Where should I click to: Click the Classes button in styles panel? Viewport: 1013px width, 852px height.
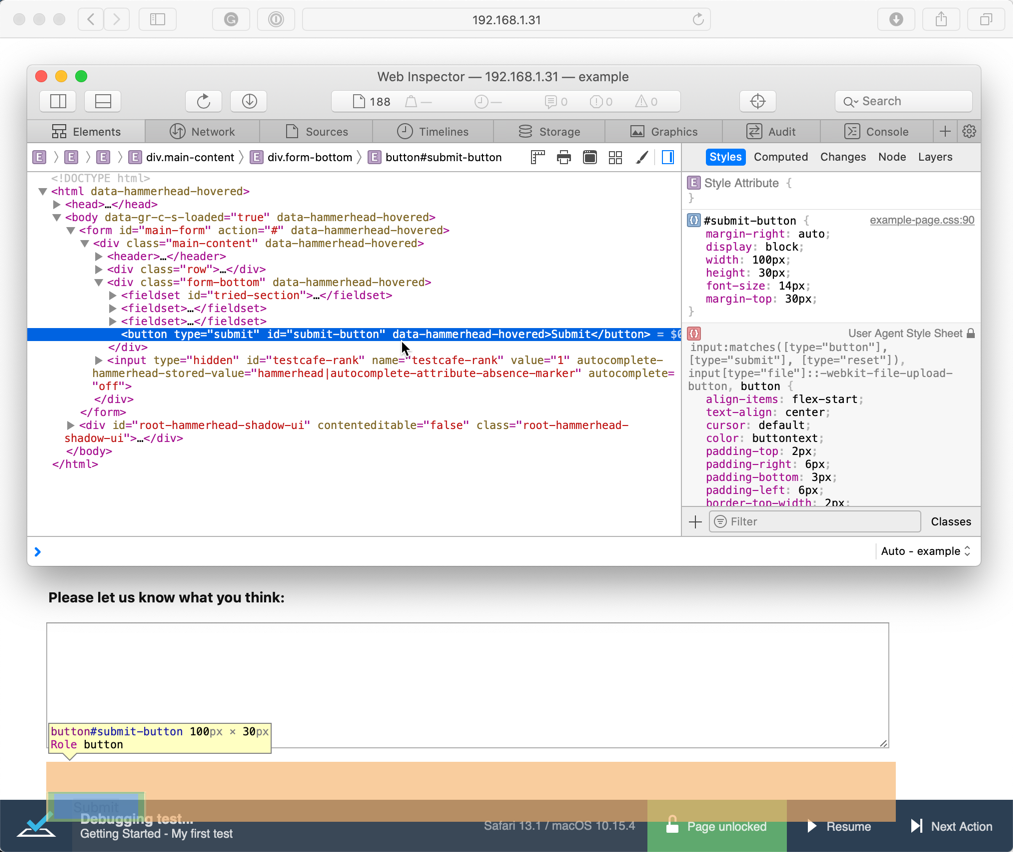(x=950, y=521)
